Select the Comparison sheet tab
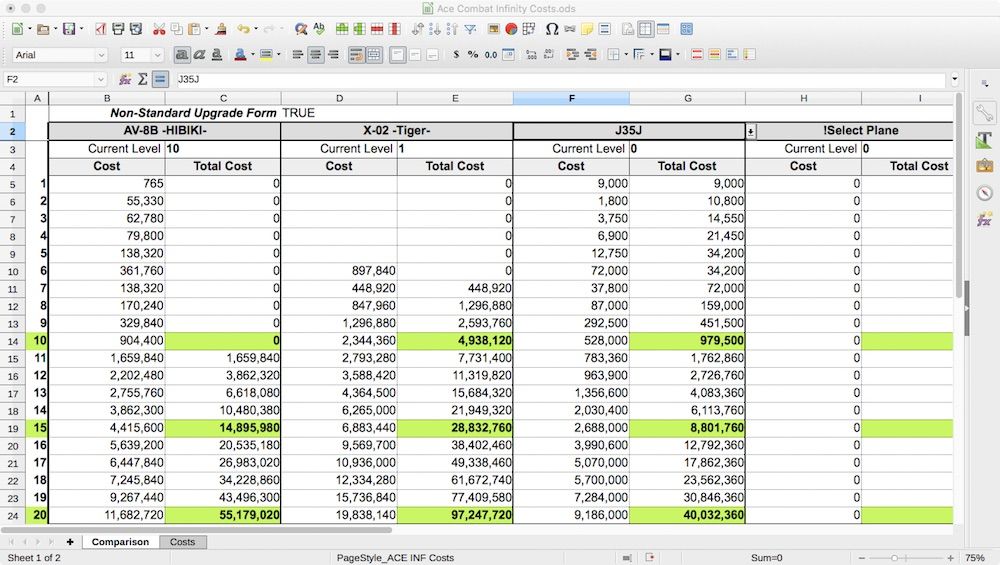Screen dimensions: 1000x565 click(120, 542)
